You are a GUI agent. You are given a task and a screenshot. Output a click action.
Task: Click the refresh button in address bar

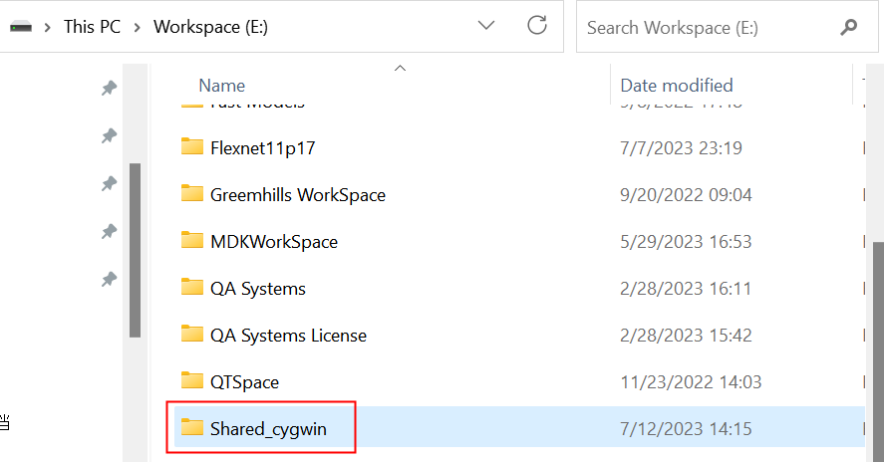pos(537,27)
